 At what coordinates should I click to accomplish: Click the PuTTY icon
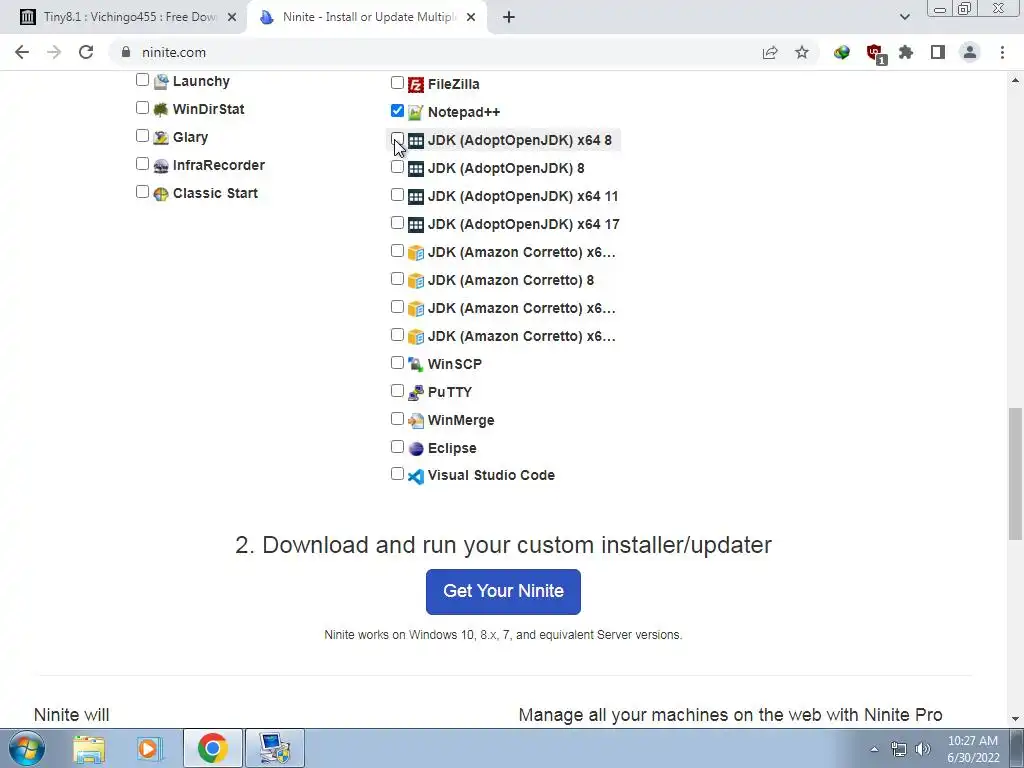416,392
